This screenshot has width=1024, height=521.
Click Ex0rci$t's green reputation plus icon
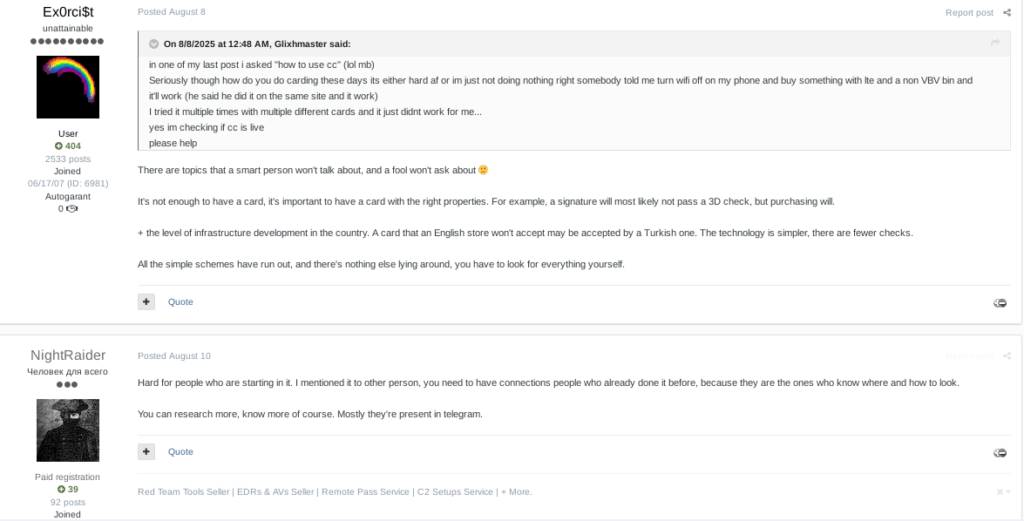click(59, 146)
